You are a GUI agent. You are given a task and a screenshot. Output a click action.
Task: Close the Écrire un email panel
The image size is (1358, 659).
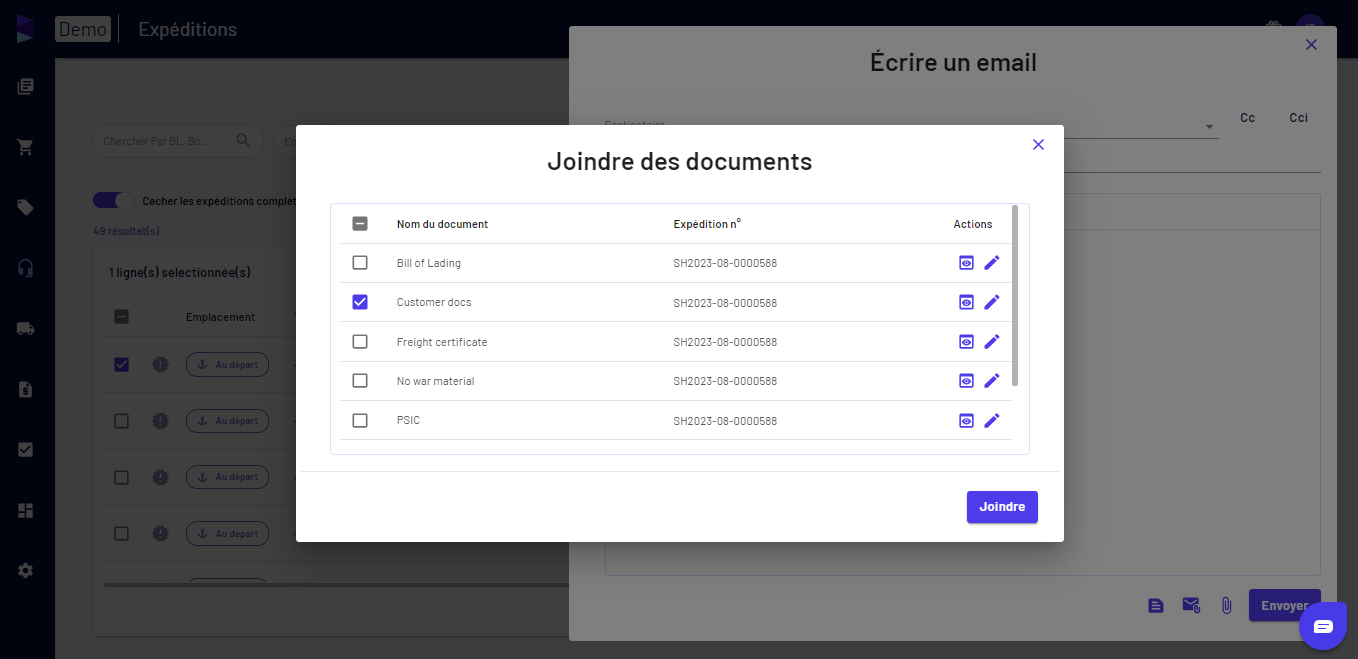[x=1312, y=45]
